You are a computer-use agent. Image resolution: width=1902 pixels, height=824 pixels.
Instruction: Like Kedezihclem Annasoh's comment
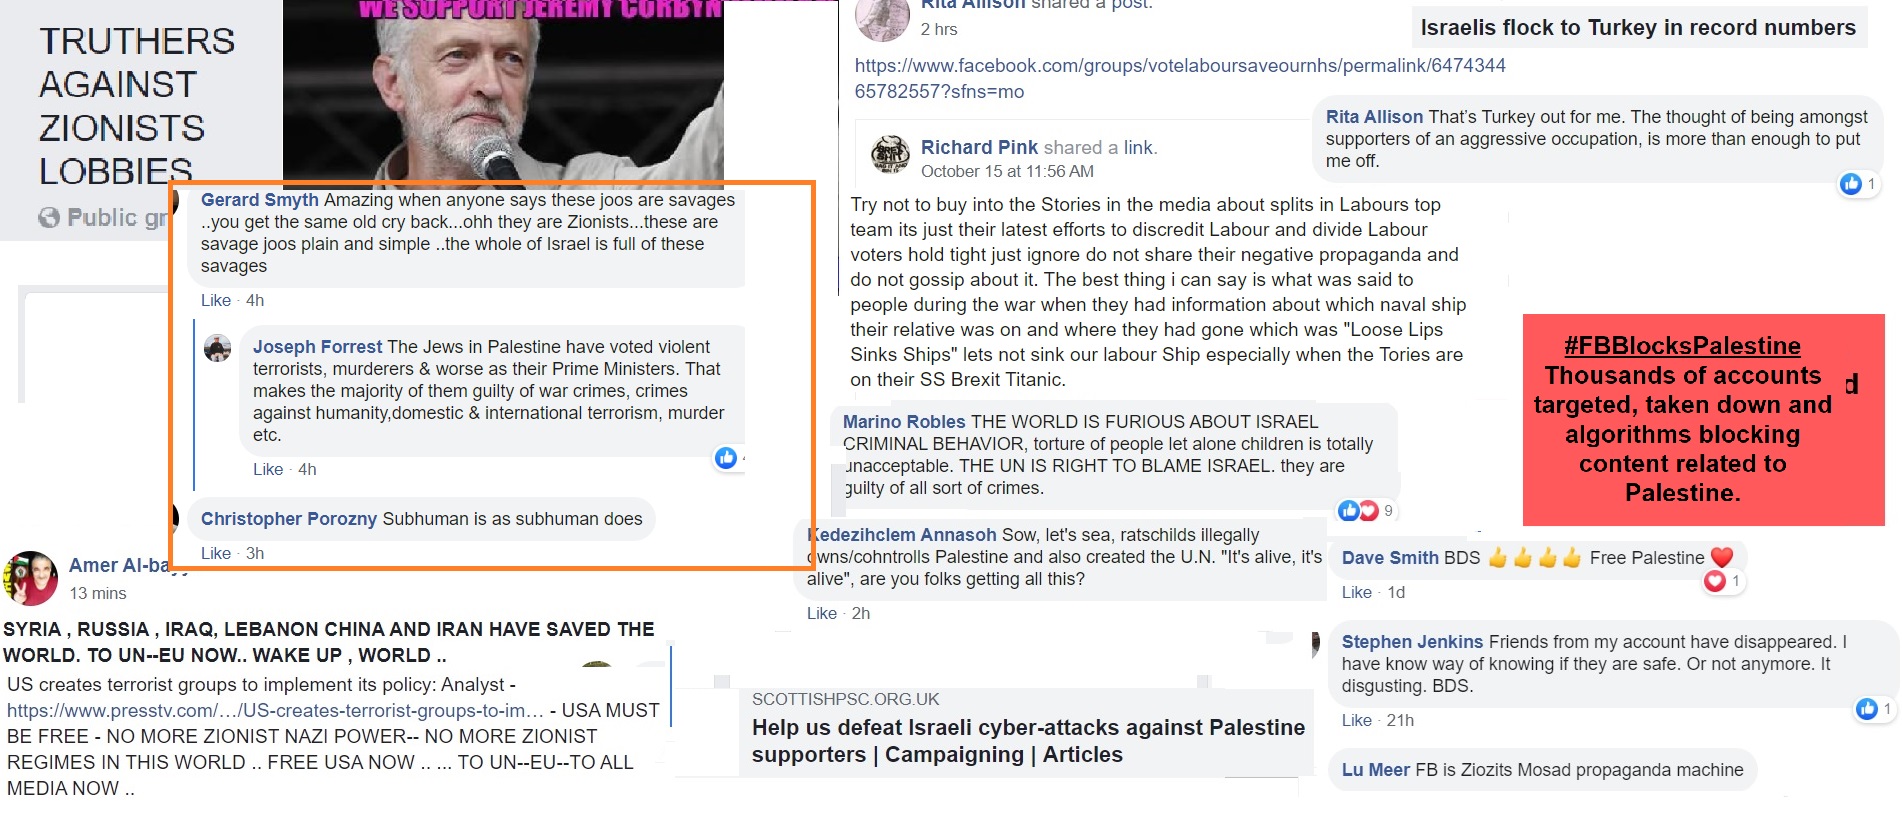(822, 613)
